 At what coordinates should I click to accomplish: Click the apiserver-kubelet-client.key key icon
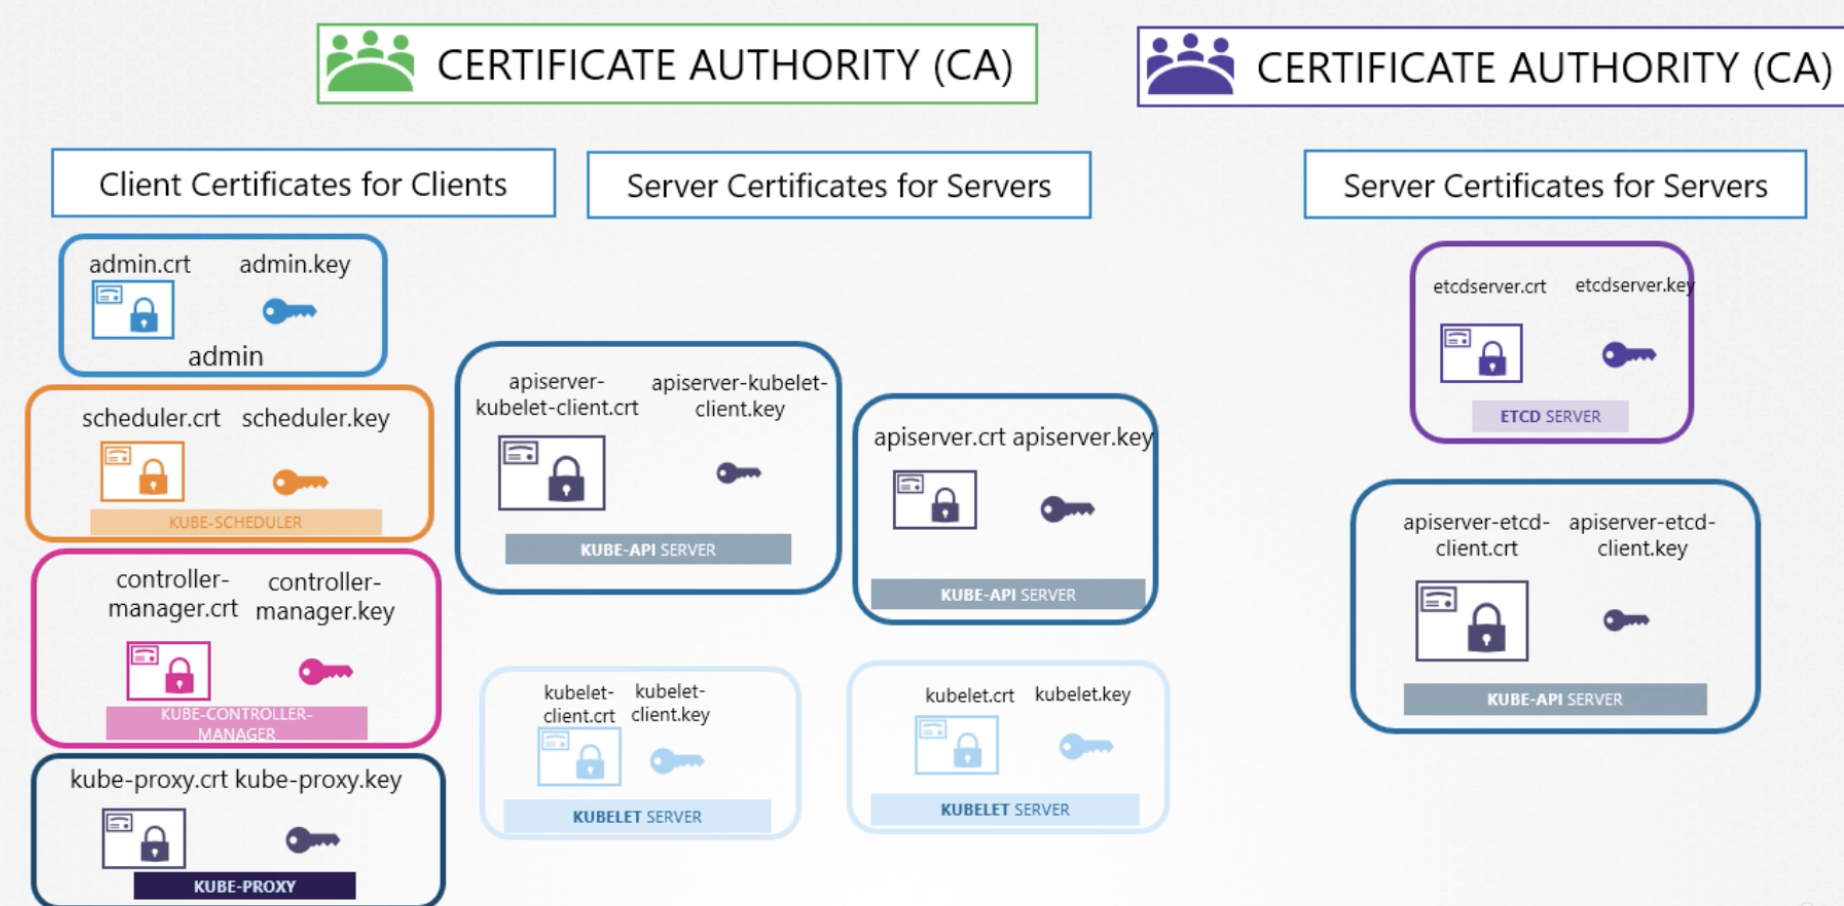point(739,472)
